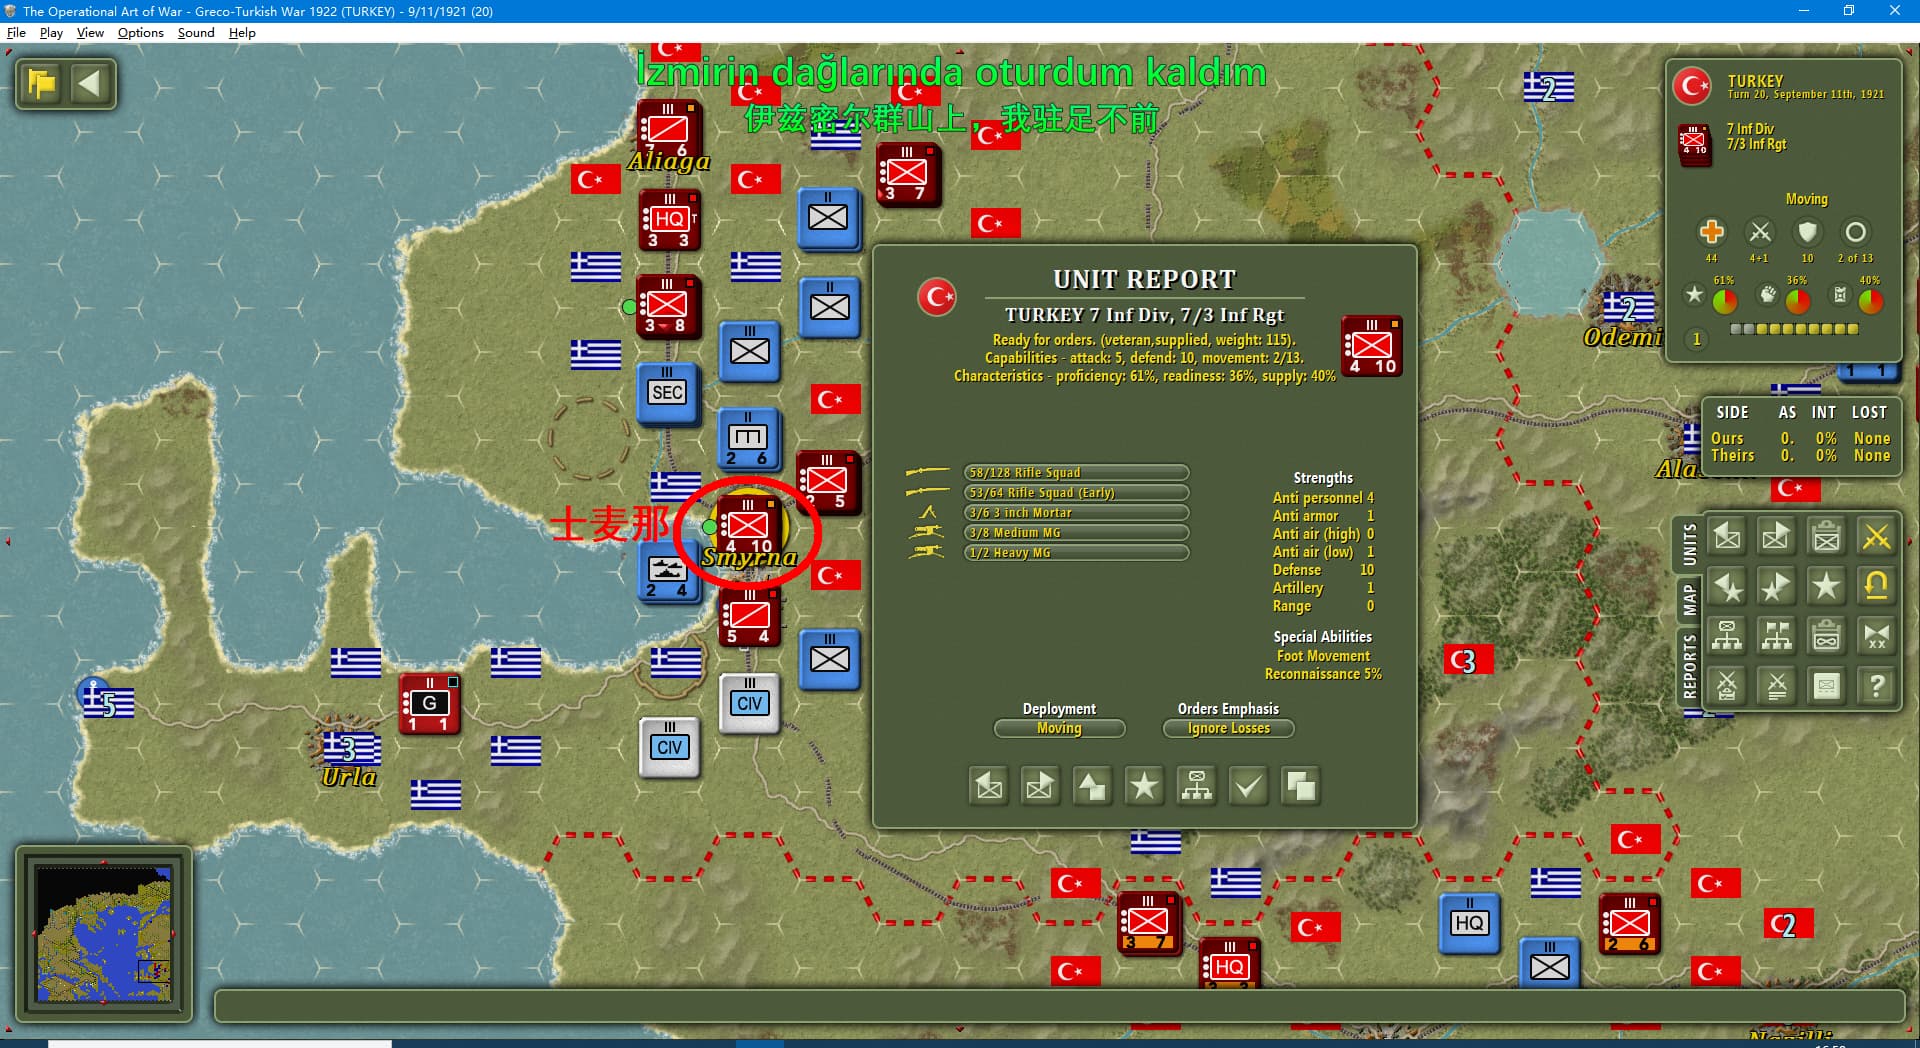
Task: Click the up-triangle square icon in Unit Report
Action: click(1092, 787)
